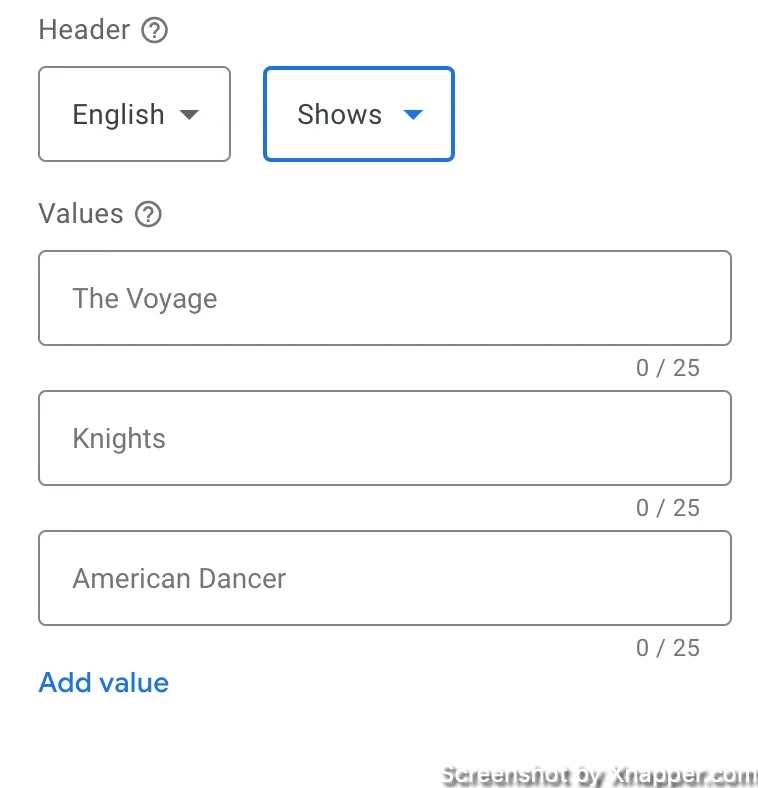
Task: Click the Screenshot by Xnapper.com watermark
Action: pyautogui.click(x=599, y=775)
